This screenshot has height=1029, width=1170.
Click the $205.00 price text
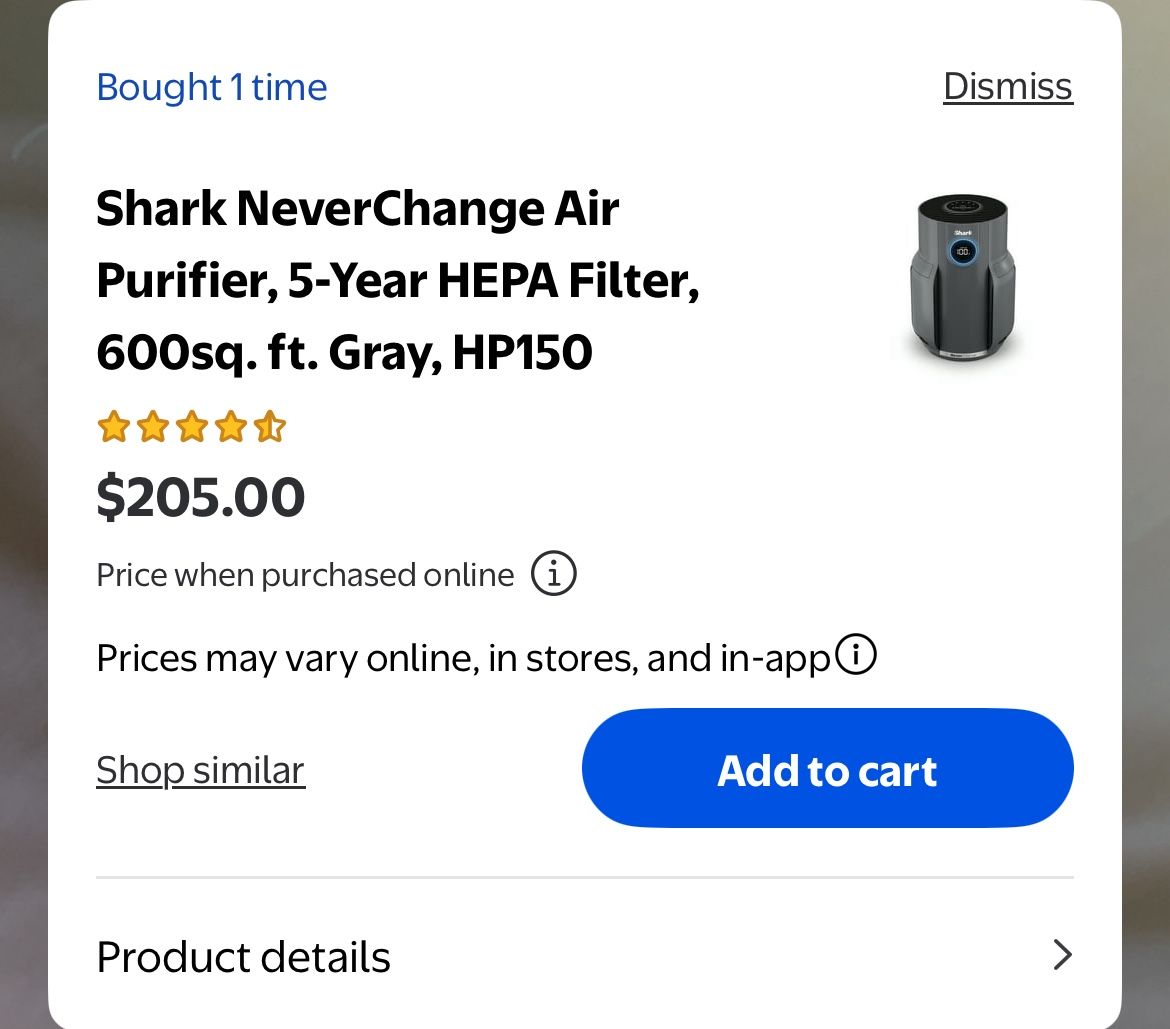(x=201, y=497)
